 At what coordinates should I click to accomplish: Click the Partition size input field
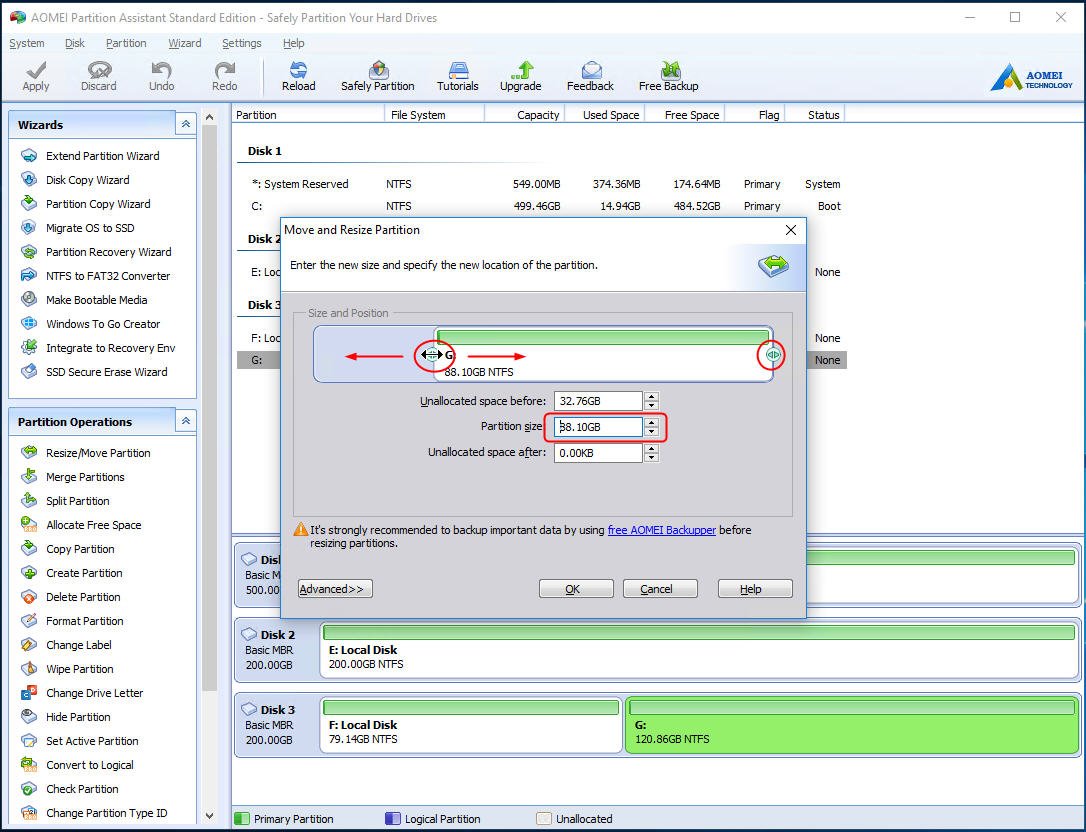click(x=598, y=427)
